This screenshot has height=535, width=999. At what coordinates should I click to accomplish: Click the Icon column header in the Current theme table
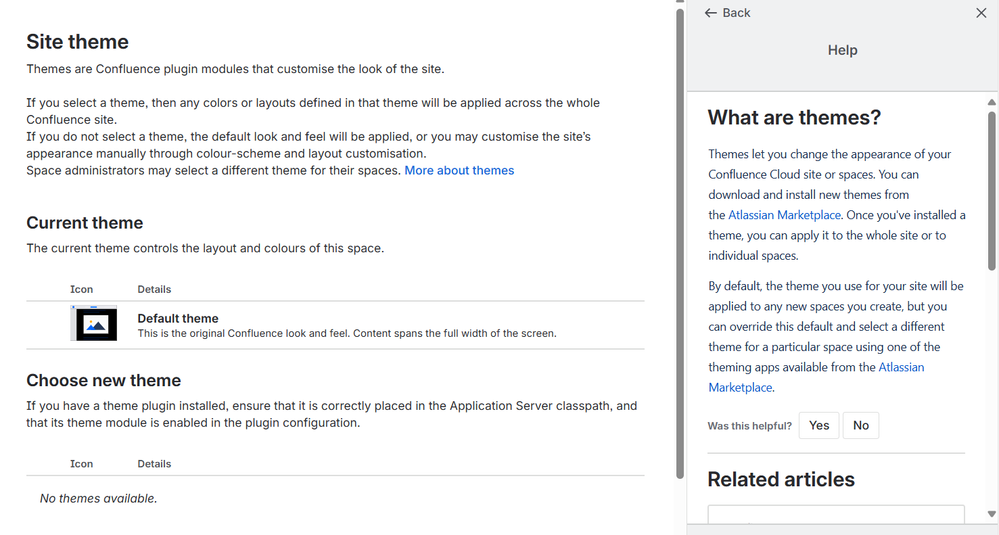click(81, 289)
